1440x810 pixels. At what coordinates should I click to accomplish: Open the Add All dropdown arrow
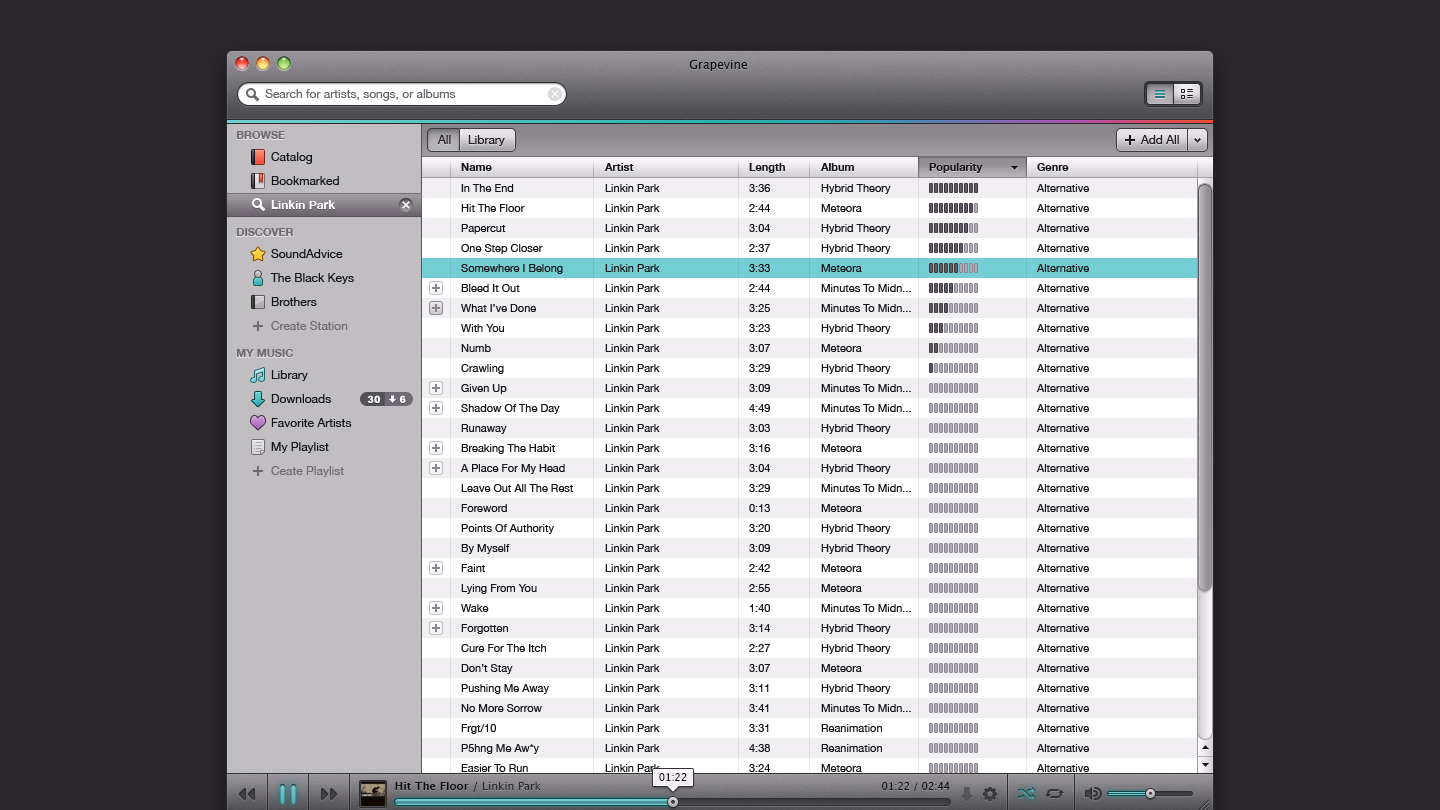point(1198,140)
